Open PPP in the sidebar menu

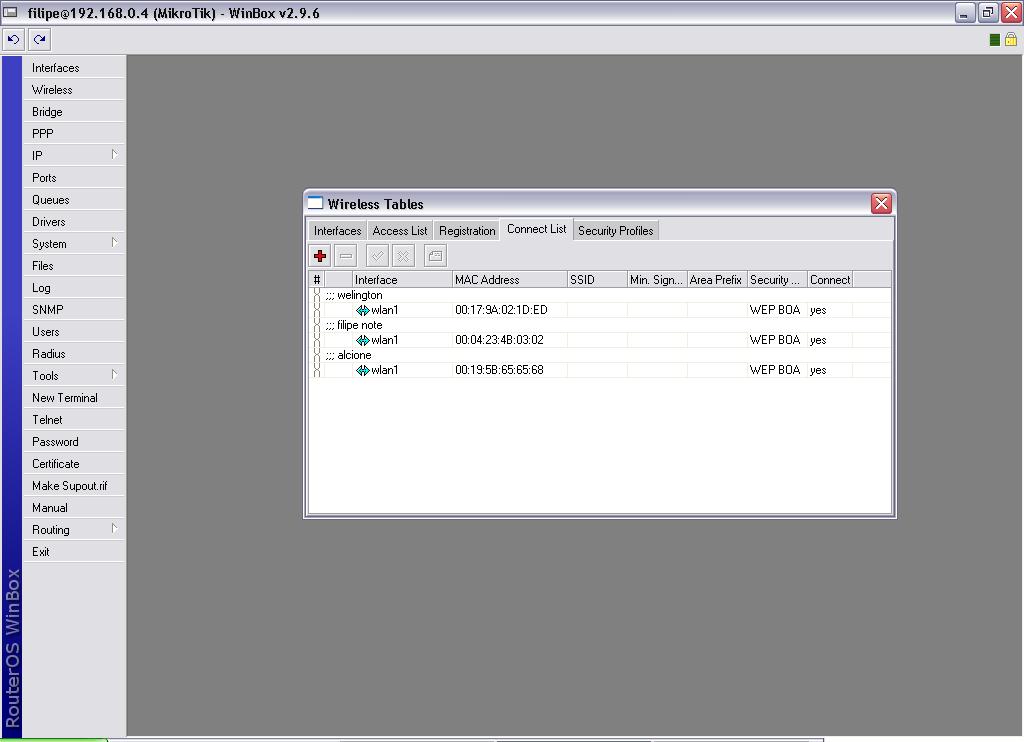[x=74, y=134]
